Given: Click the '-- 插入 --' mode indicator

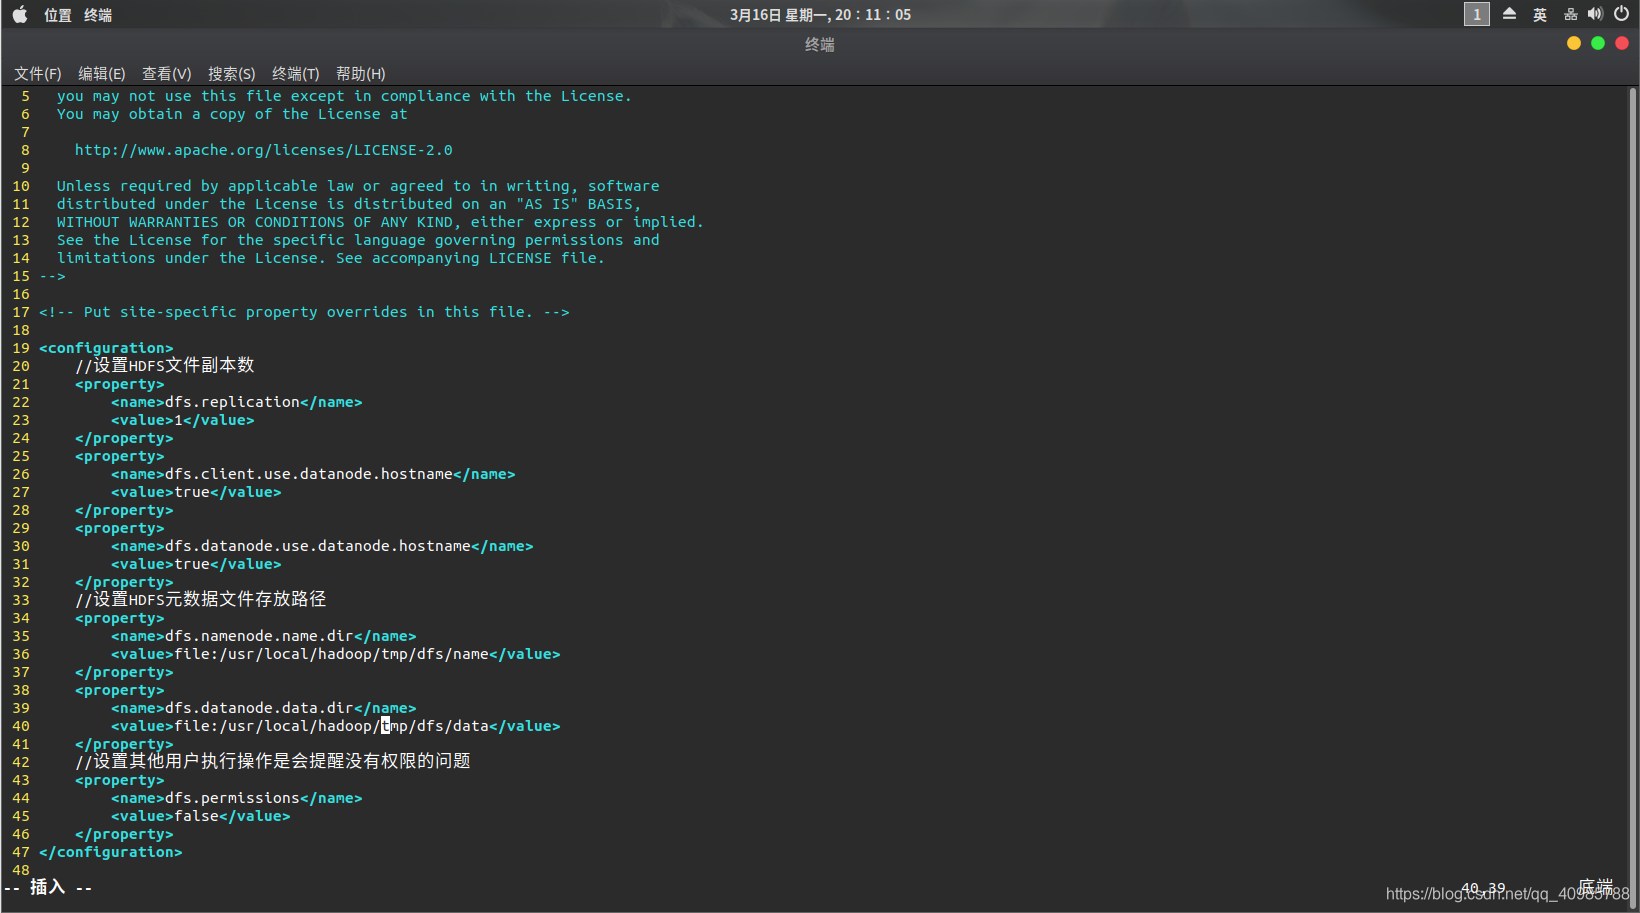Looking at the screenshot, I should [x=48, y=887].
